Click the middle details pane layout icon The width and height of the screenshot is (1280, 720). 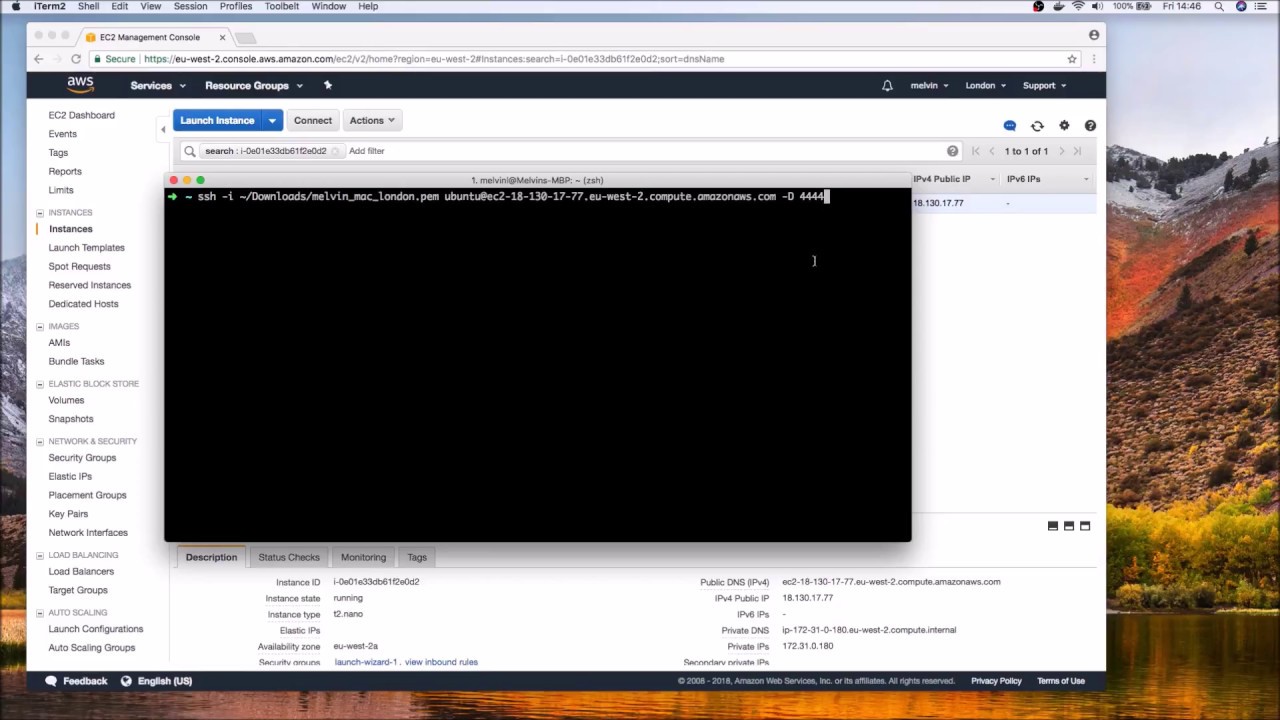tap(1069, 526)
